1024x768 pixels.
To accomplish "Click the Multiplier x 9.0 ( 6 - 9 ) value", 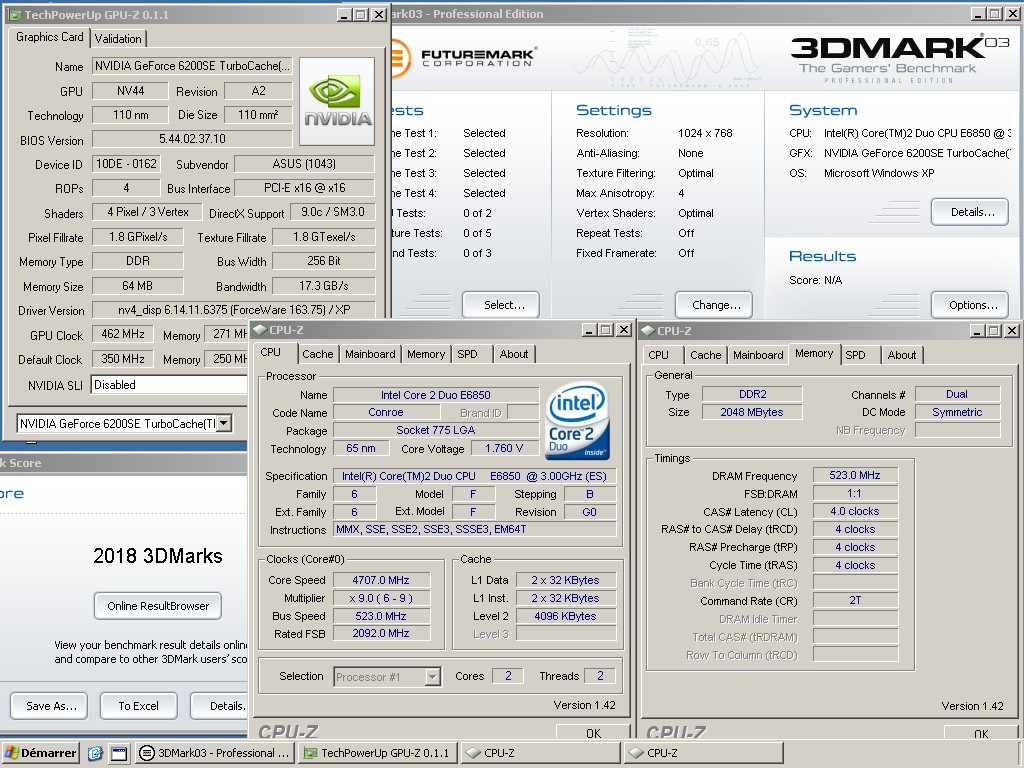I will [381, 598].
